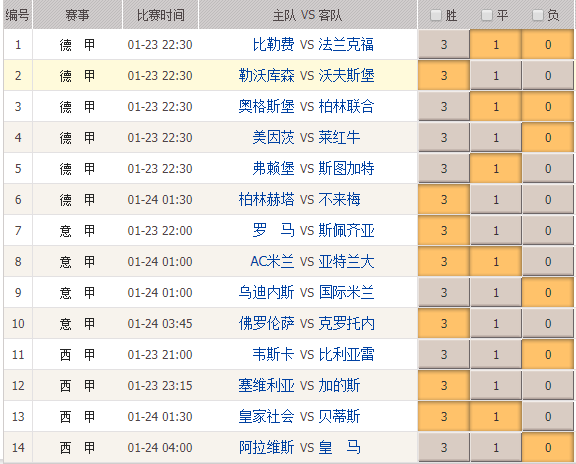Toggle win option 3 for 皇家社会 VS 贝蒂斯
576x464 pixels.
444,417
